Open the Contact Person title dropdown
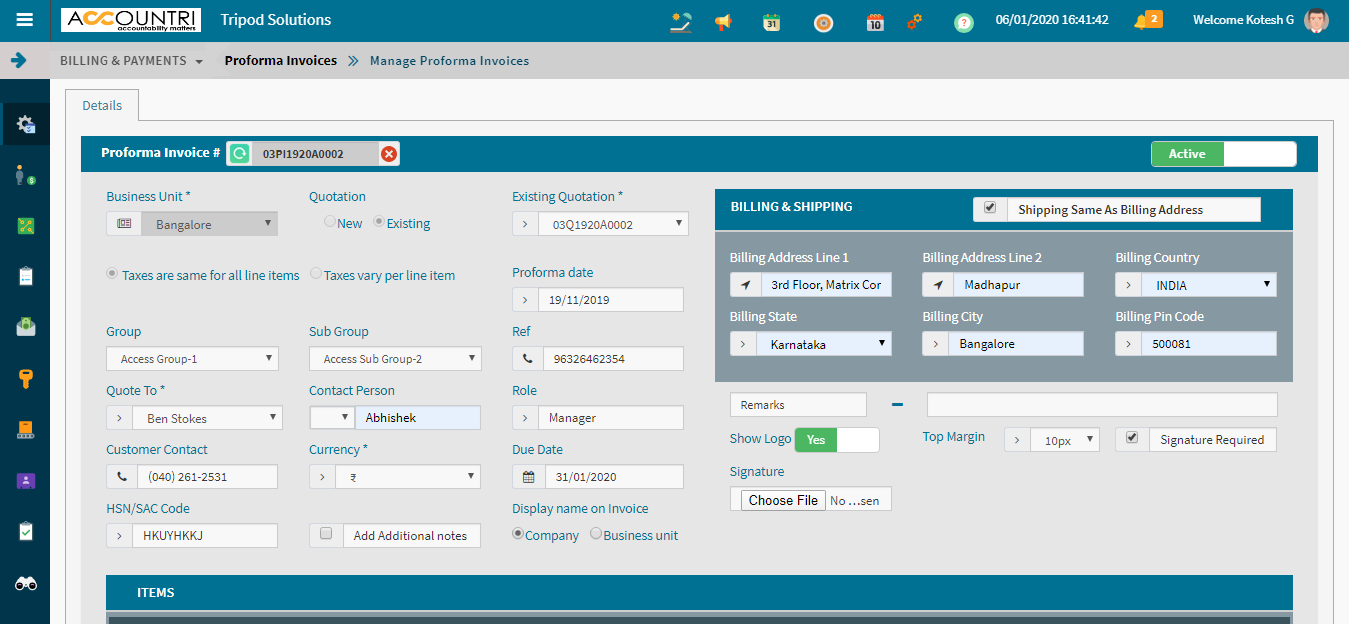The height and width of the screenshot is (624, 1349). click(332, 418)
